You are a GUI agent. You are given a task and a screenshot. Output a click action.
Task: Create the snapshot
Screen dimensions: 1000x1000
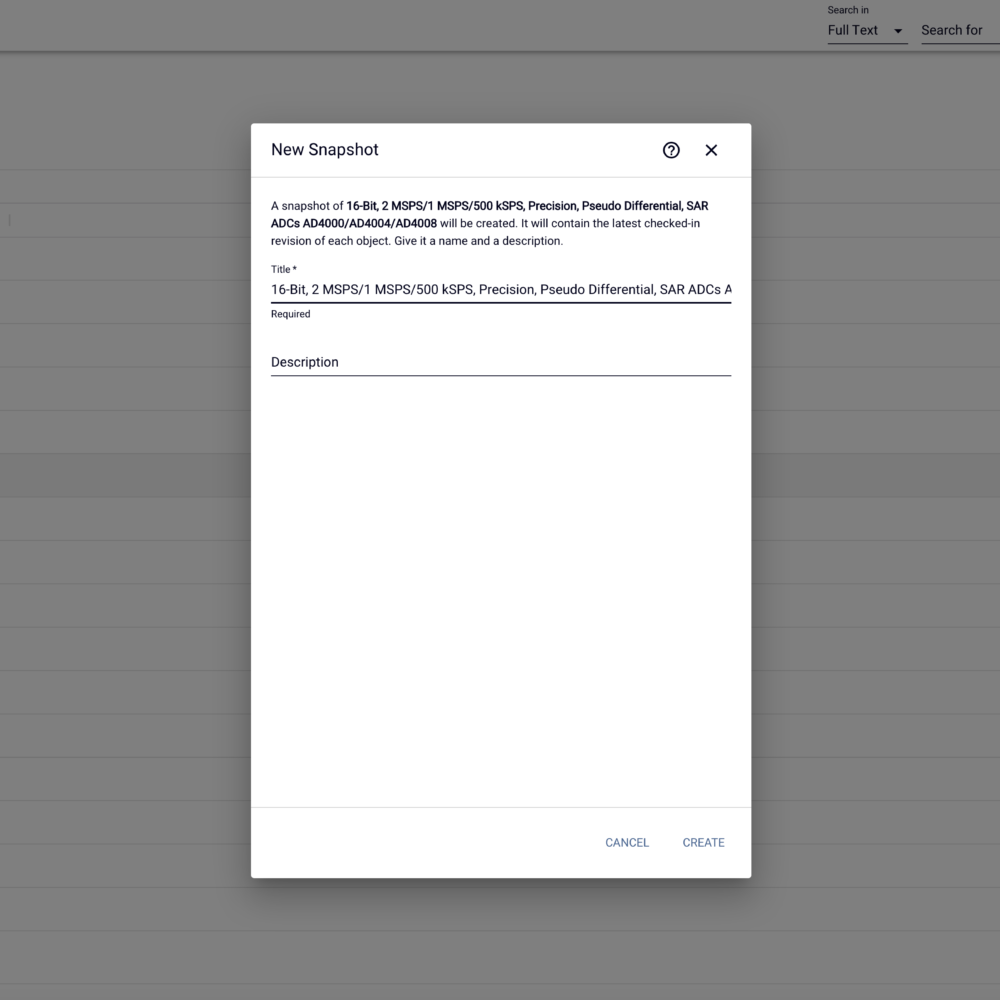[703, 842]
